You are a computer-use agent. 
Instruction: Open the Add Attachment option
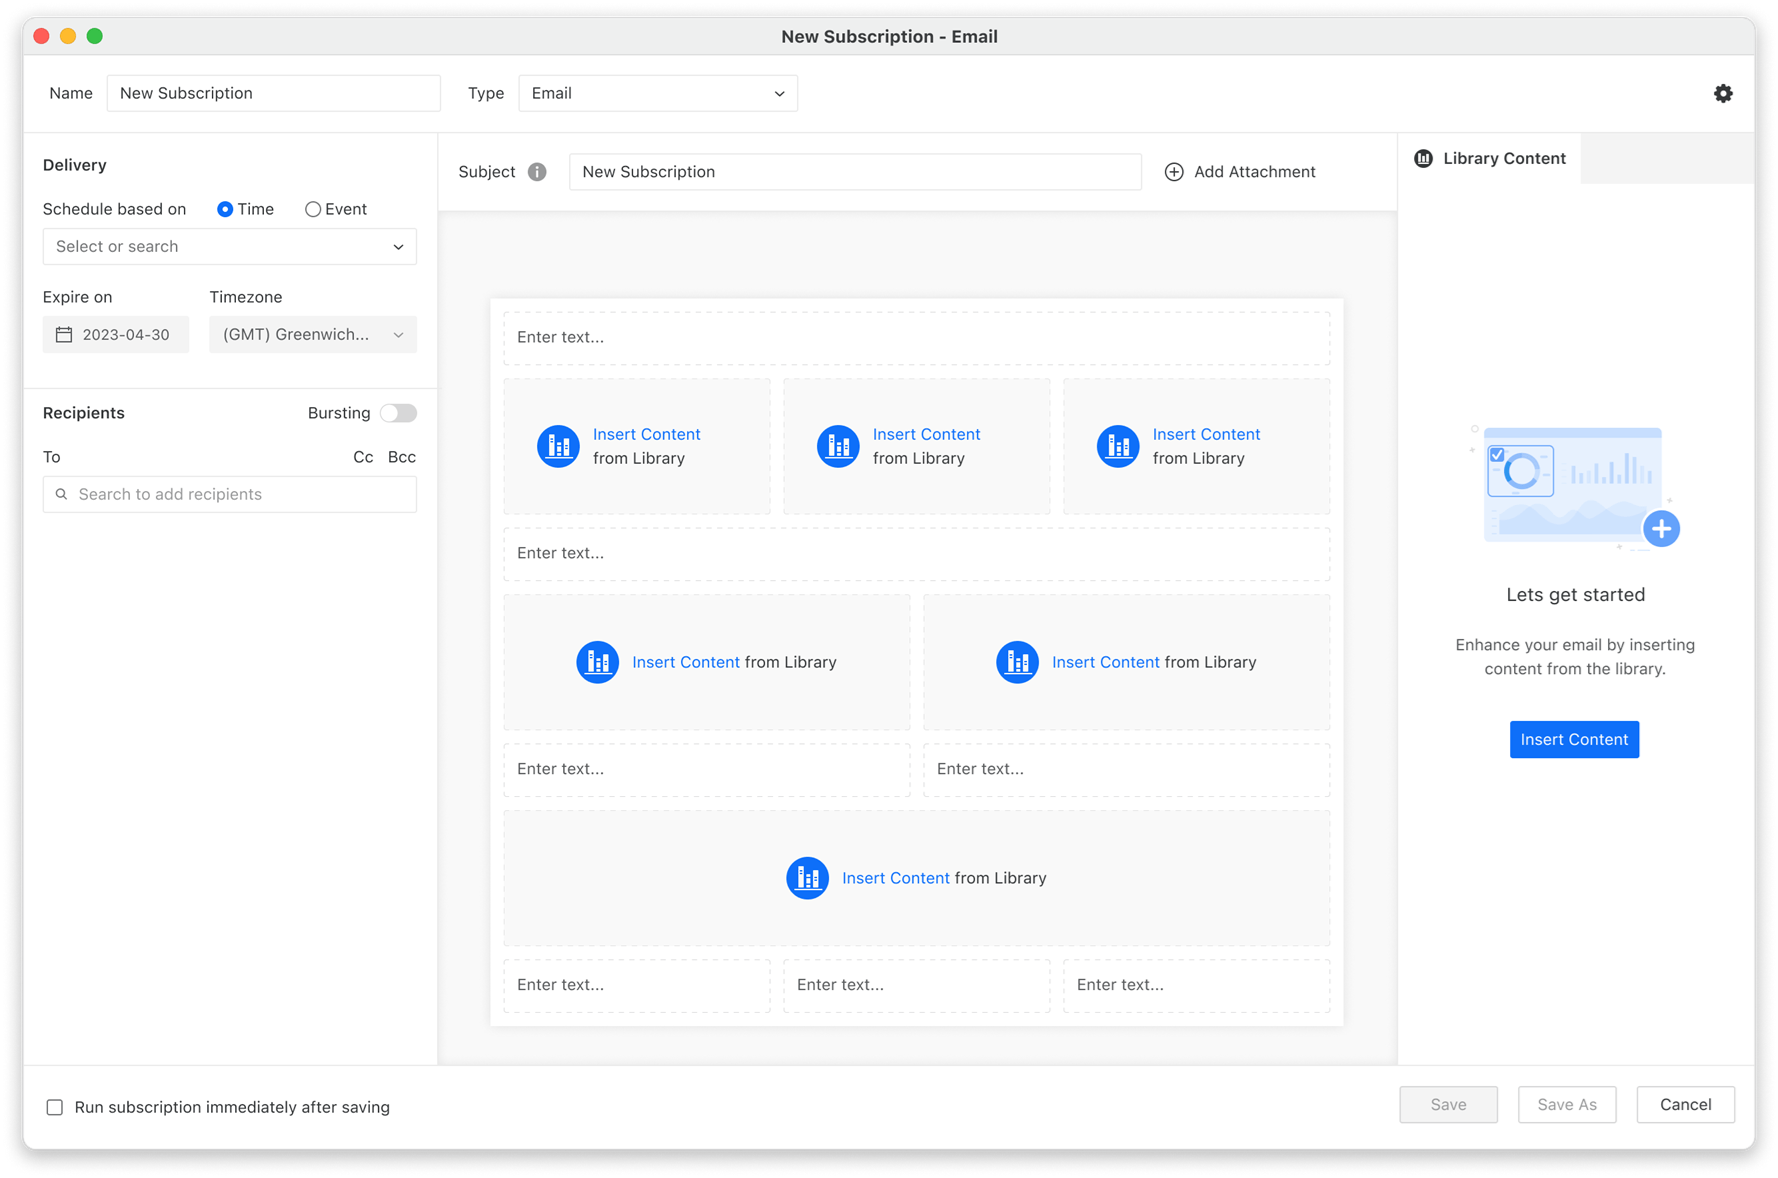click(1240, 171)
